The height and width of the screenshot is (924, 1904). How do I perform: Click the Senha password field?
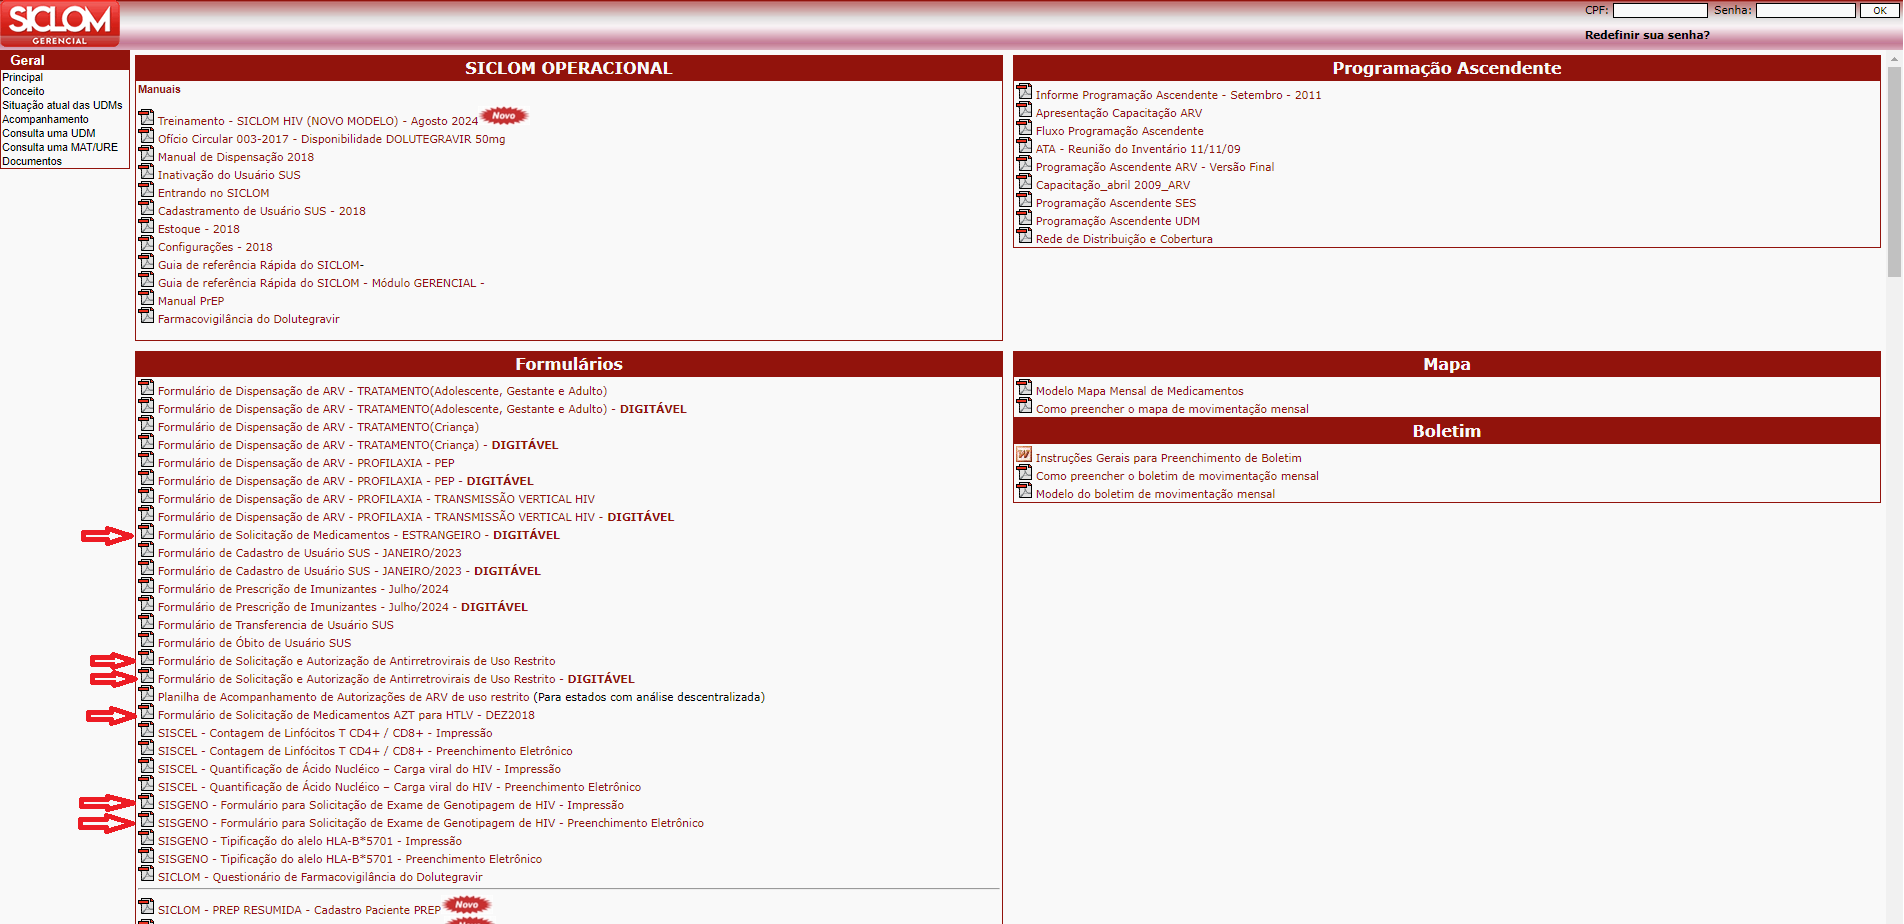[x=1806, y=10]
